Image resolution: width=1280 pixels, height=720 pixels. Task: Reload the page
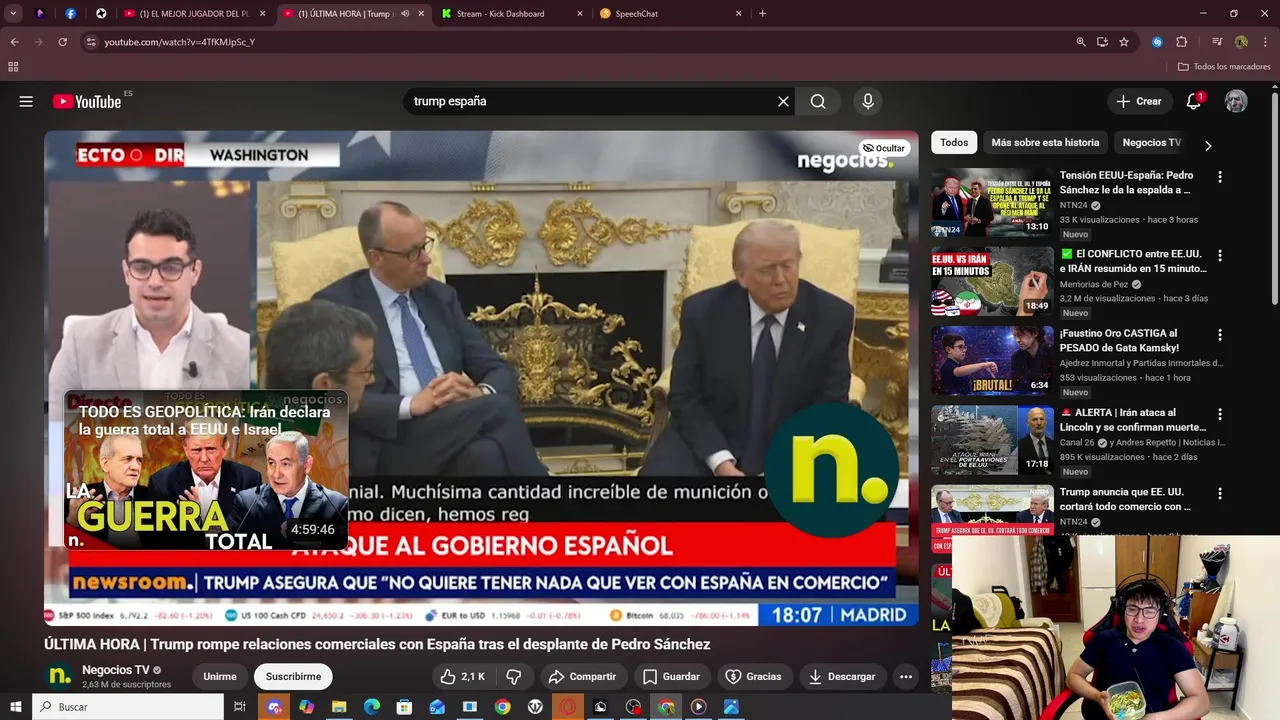click(x=62, y=42)
